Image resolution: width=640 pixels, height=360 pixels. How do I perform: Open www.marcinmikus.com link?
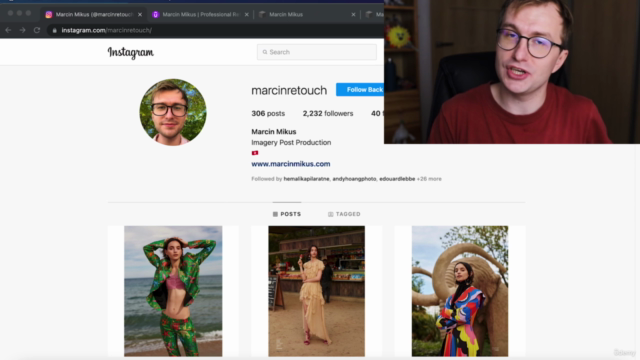pos(291,164)
